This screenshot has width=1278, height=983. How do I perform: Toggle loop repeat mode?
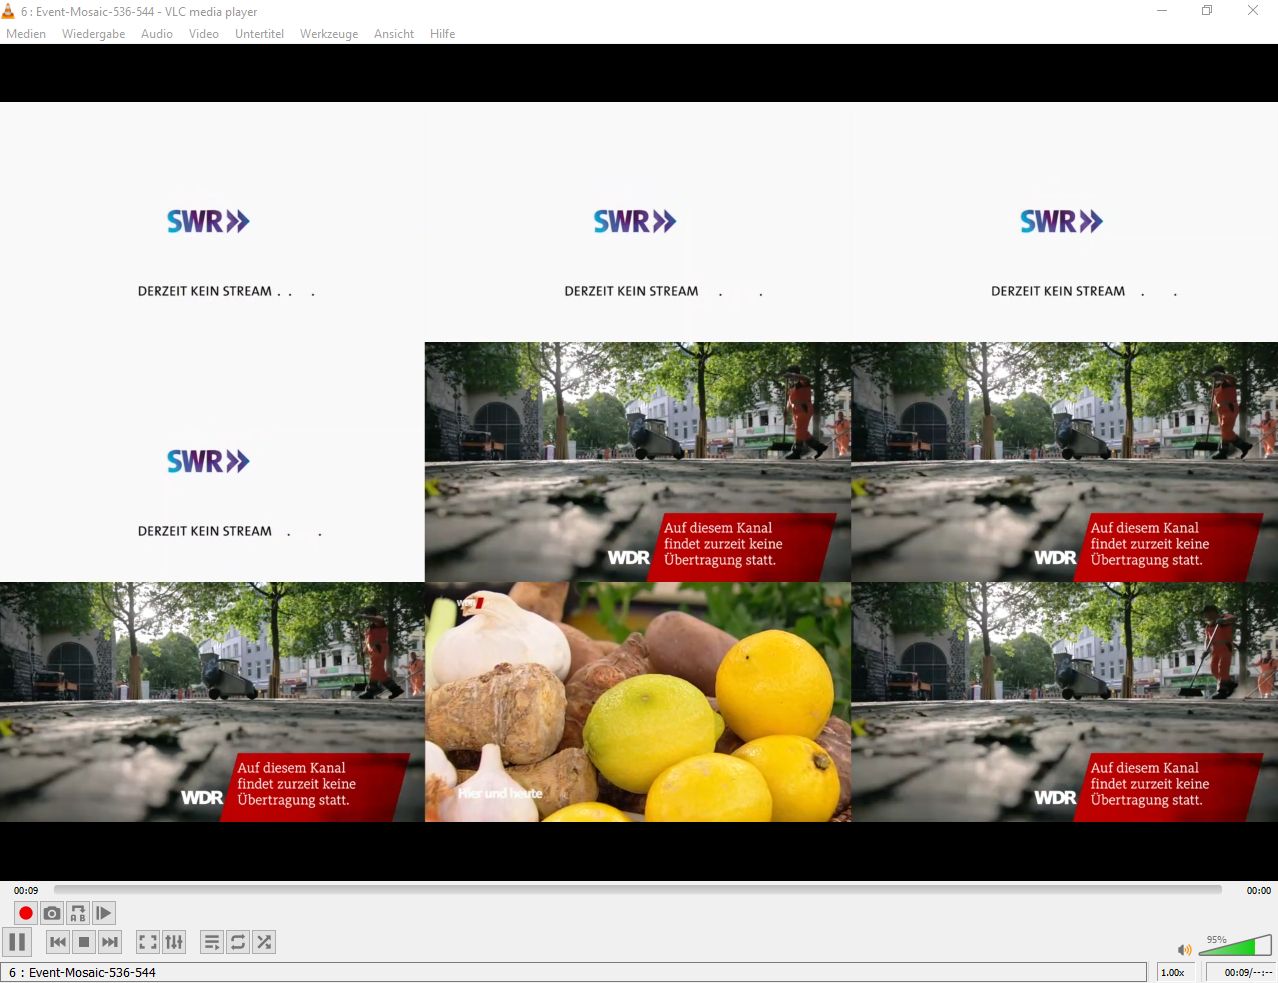point(238,942)
